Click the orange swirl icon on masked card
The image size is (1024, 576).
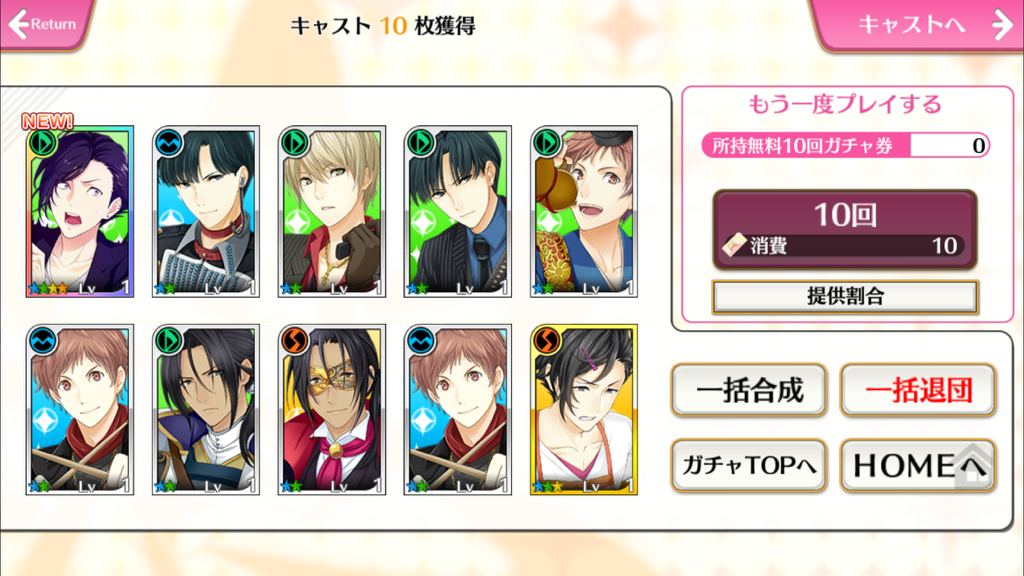pyautogui.click(x=295, y=341)
